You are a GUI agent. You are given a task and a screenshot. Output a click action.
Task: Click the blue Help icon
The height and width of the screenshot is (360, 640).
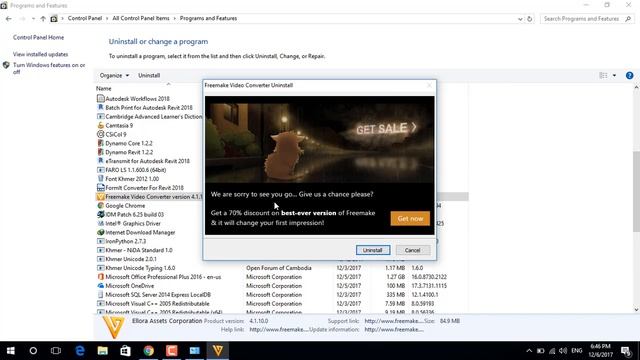(x=629, y=76)
